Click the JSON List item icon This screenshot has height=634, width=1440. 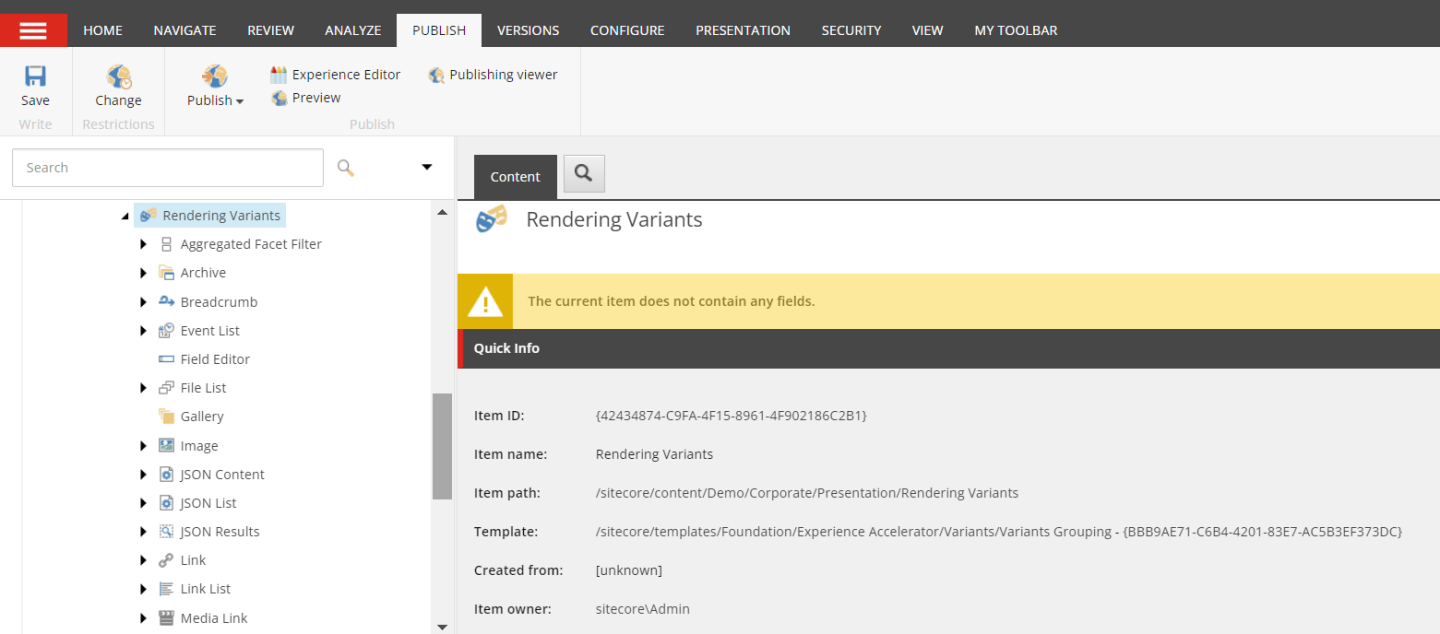click(166, 503)
